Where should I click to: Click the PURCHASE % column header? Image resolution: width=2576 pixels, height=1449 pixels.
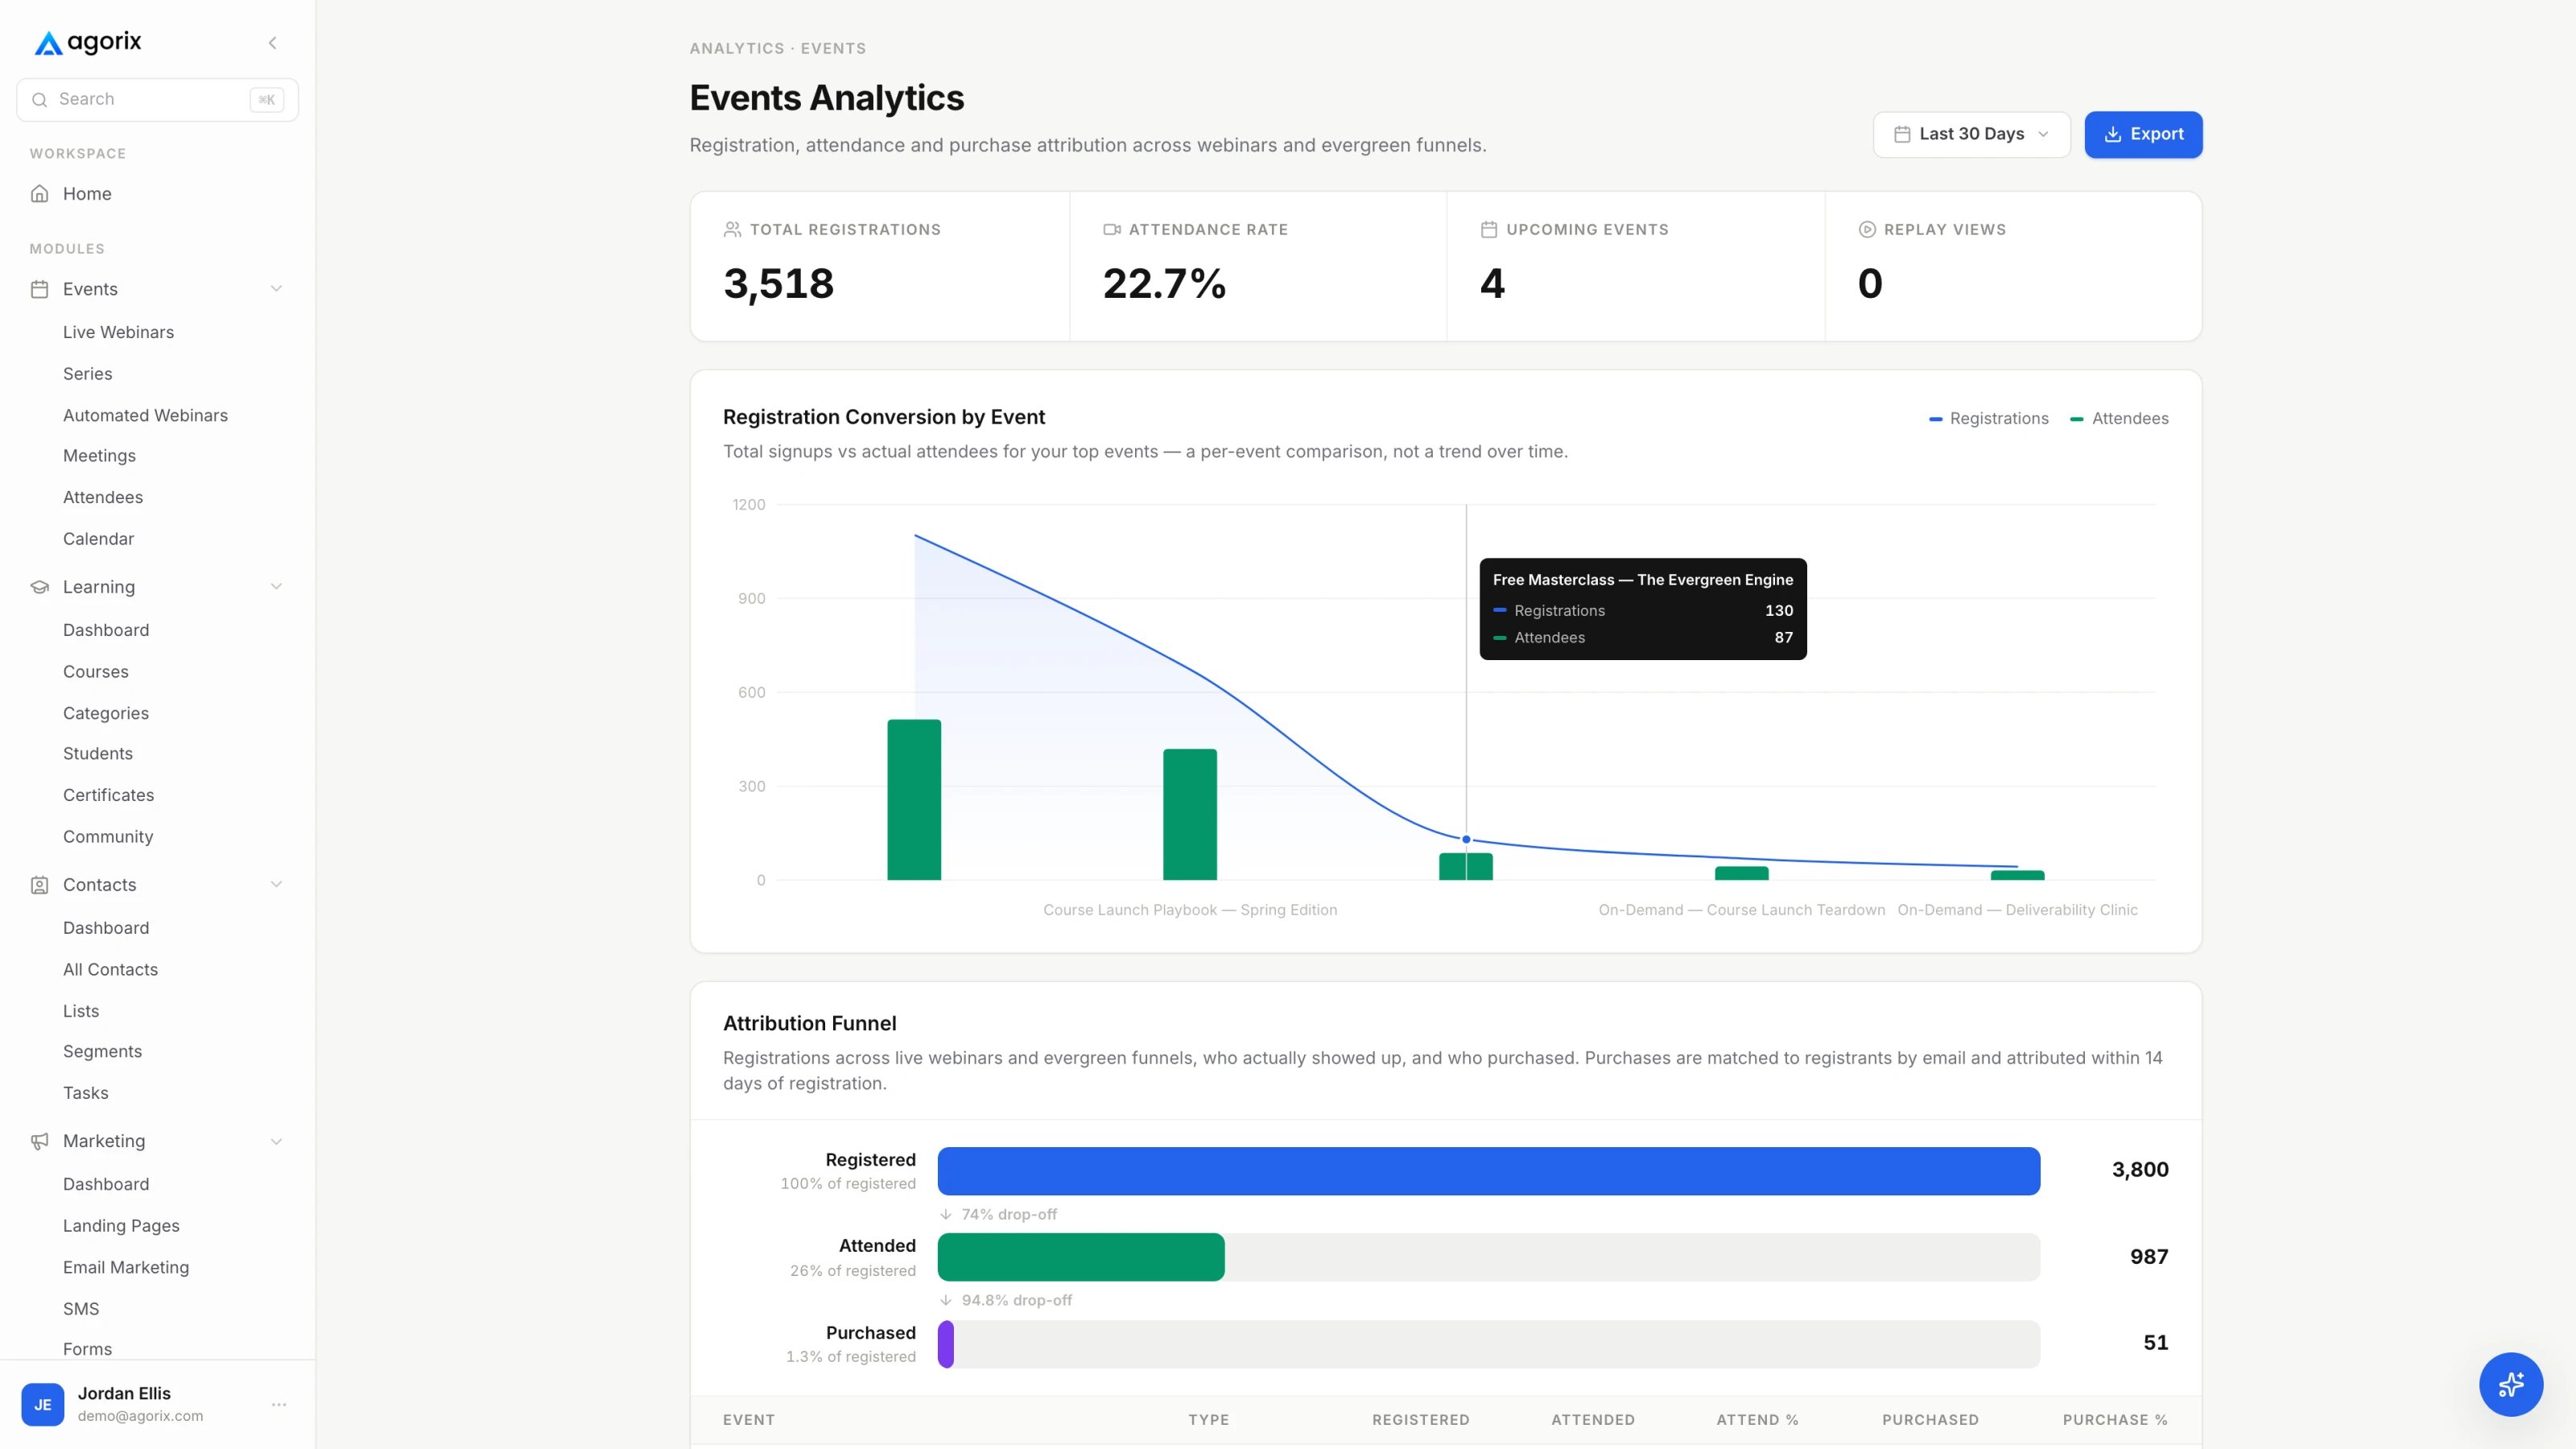pyautogui.click(x=2115, y=1420)
